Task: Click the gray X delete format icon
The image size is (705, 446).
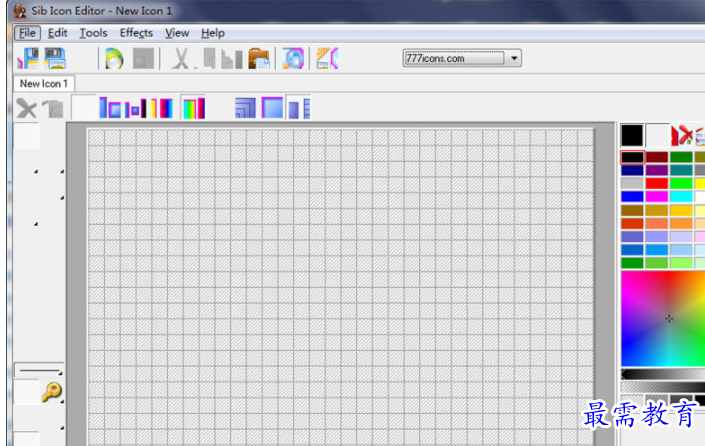Action: point(27,108)
